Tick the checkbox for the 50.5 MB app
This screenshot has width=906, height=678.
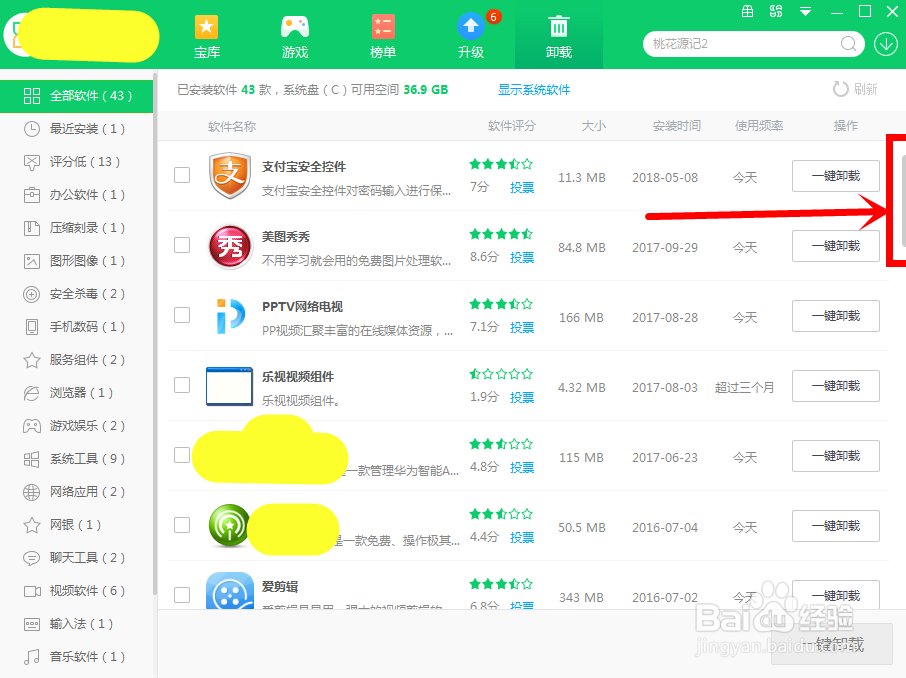(x=182, y=525)
